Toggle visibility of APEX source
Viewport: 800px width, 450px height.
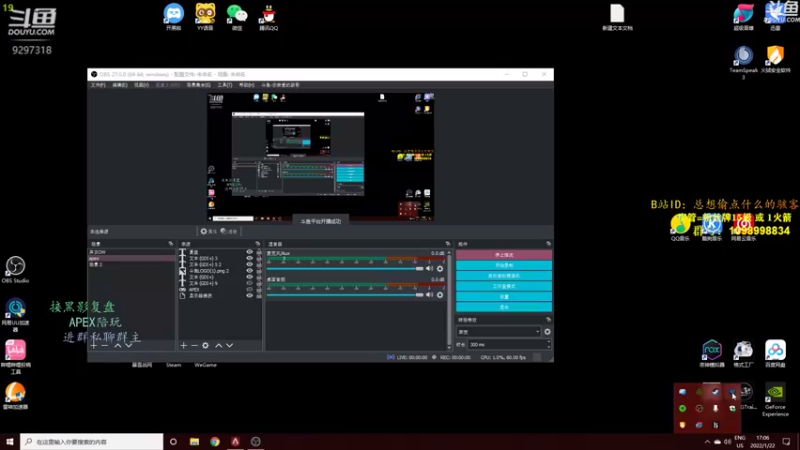pyautogui.click(x=249, y=289)
